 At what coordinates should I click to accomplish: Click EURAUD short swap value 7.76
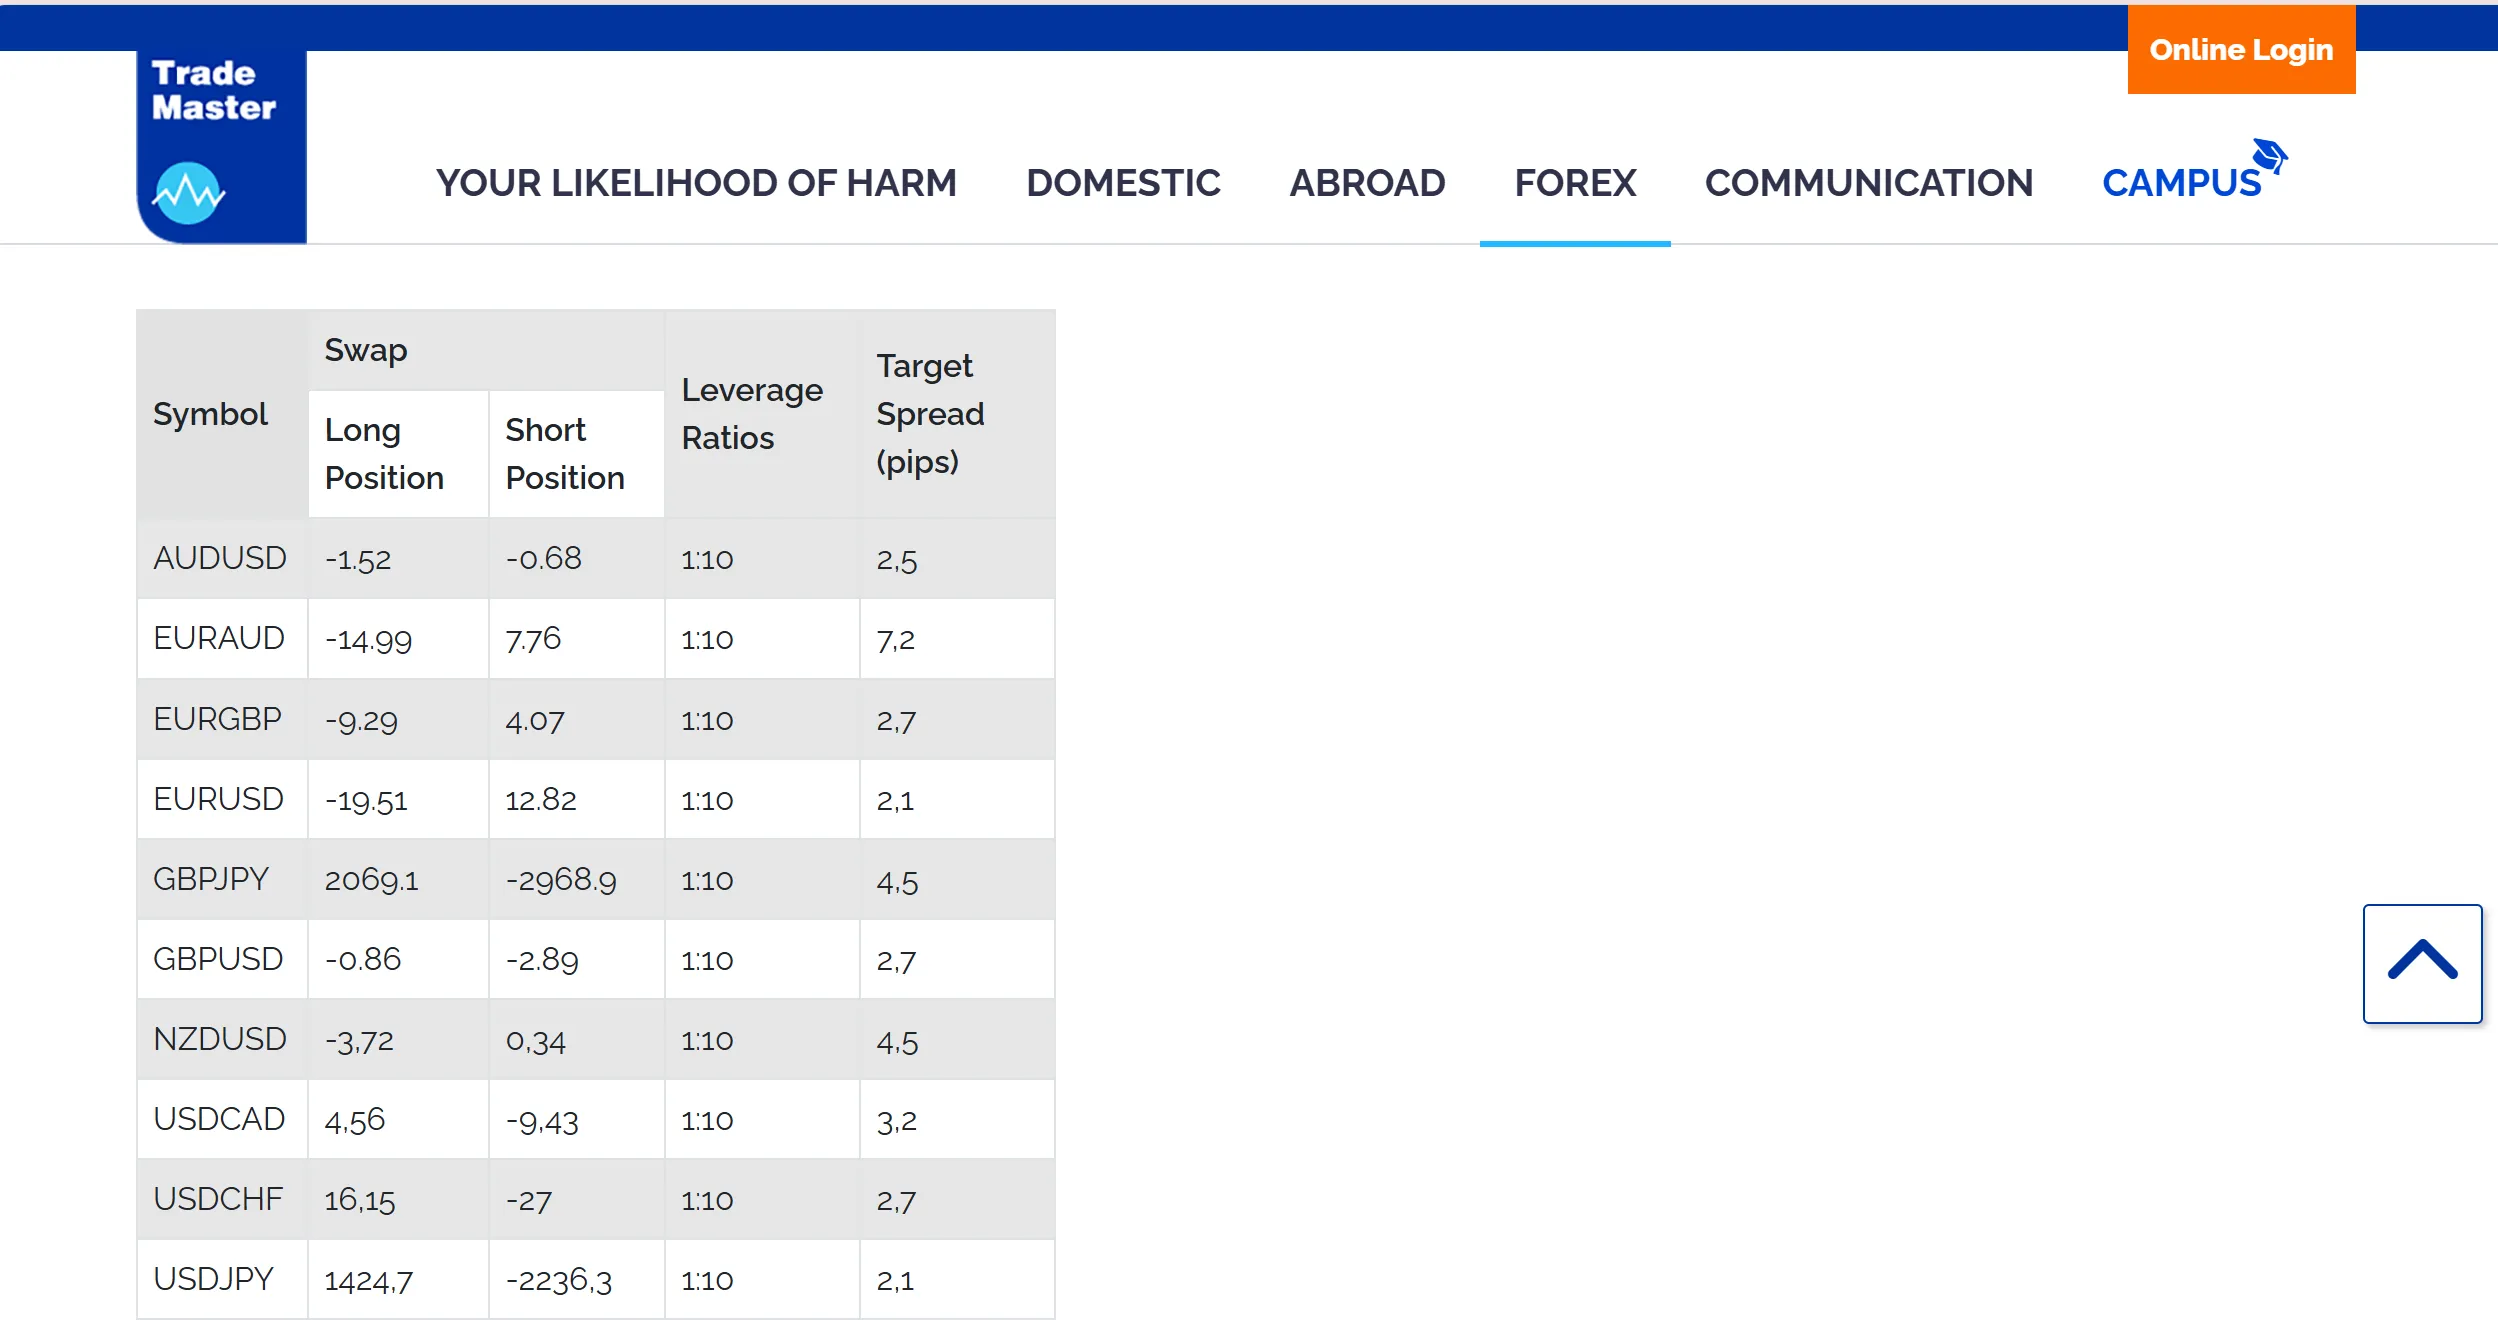pyautogui.click(x=533, y=639)
